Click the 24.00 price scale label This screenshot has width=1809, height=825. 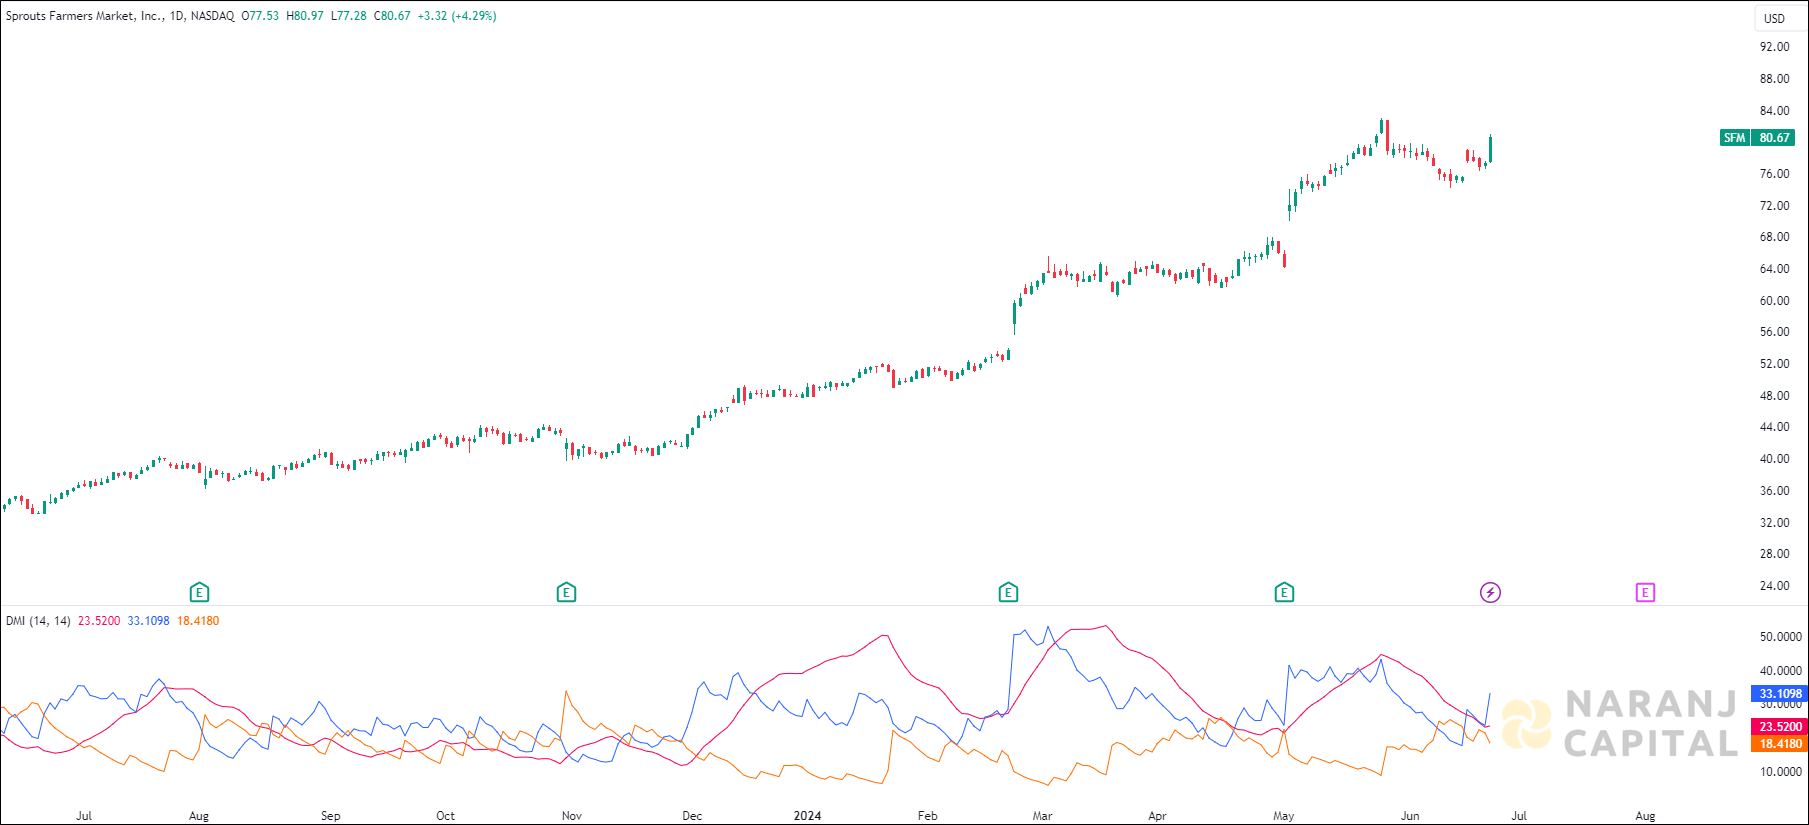[x=1775, y=586]
